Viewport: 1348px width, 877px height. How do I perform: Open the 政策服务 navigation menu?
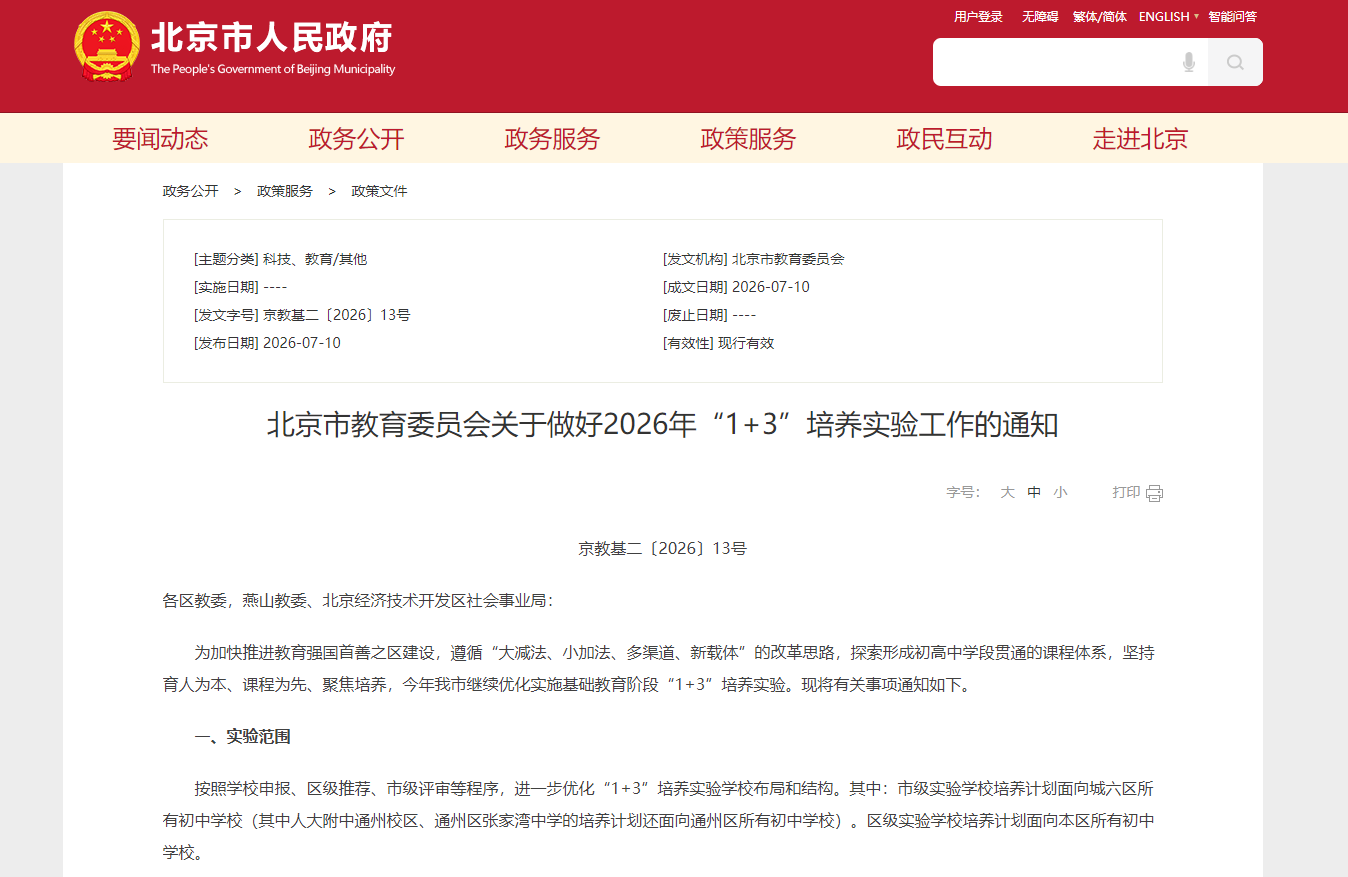[748, 139]
